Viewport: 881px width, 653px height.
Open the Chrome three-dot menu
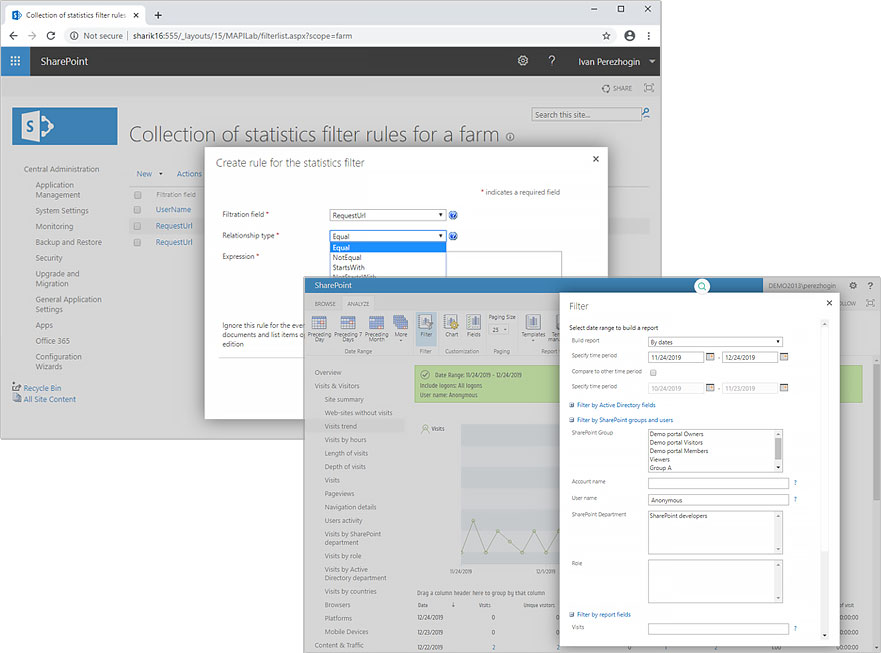pyautogui.click(x=649, y=35)
